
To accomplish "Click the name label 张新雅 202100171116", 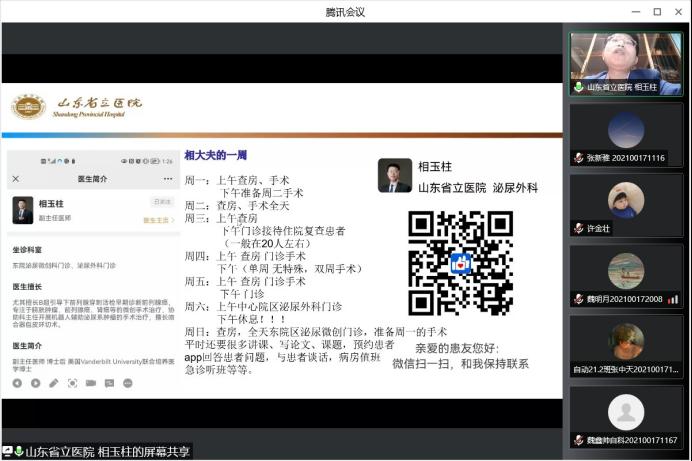I will tap(626, 158).
